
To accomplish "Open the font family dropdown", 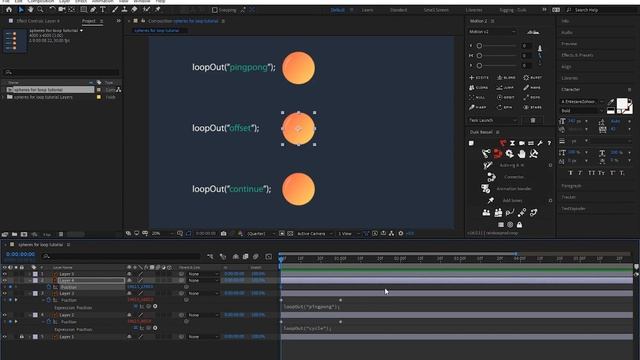I will (581, 102).
